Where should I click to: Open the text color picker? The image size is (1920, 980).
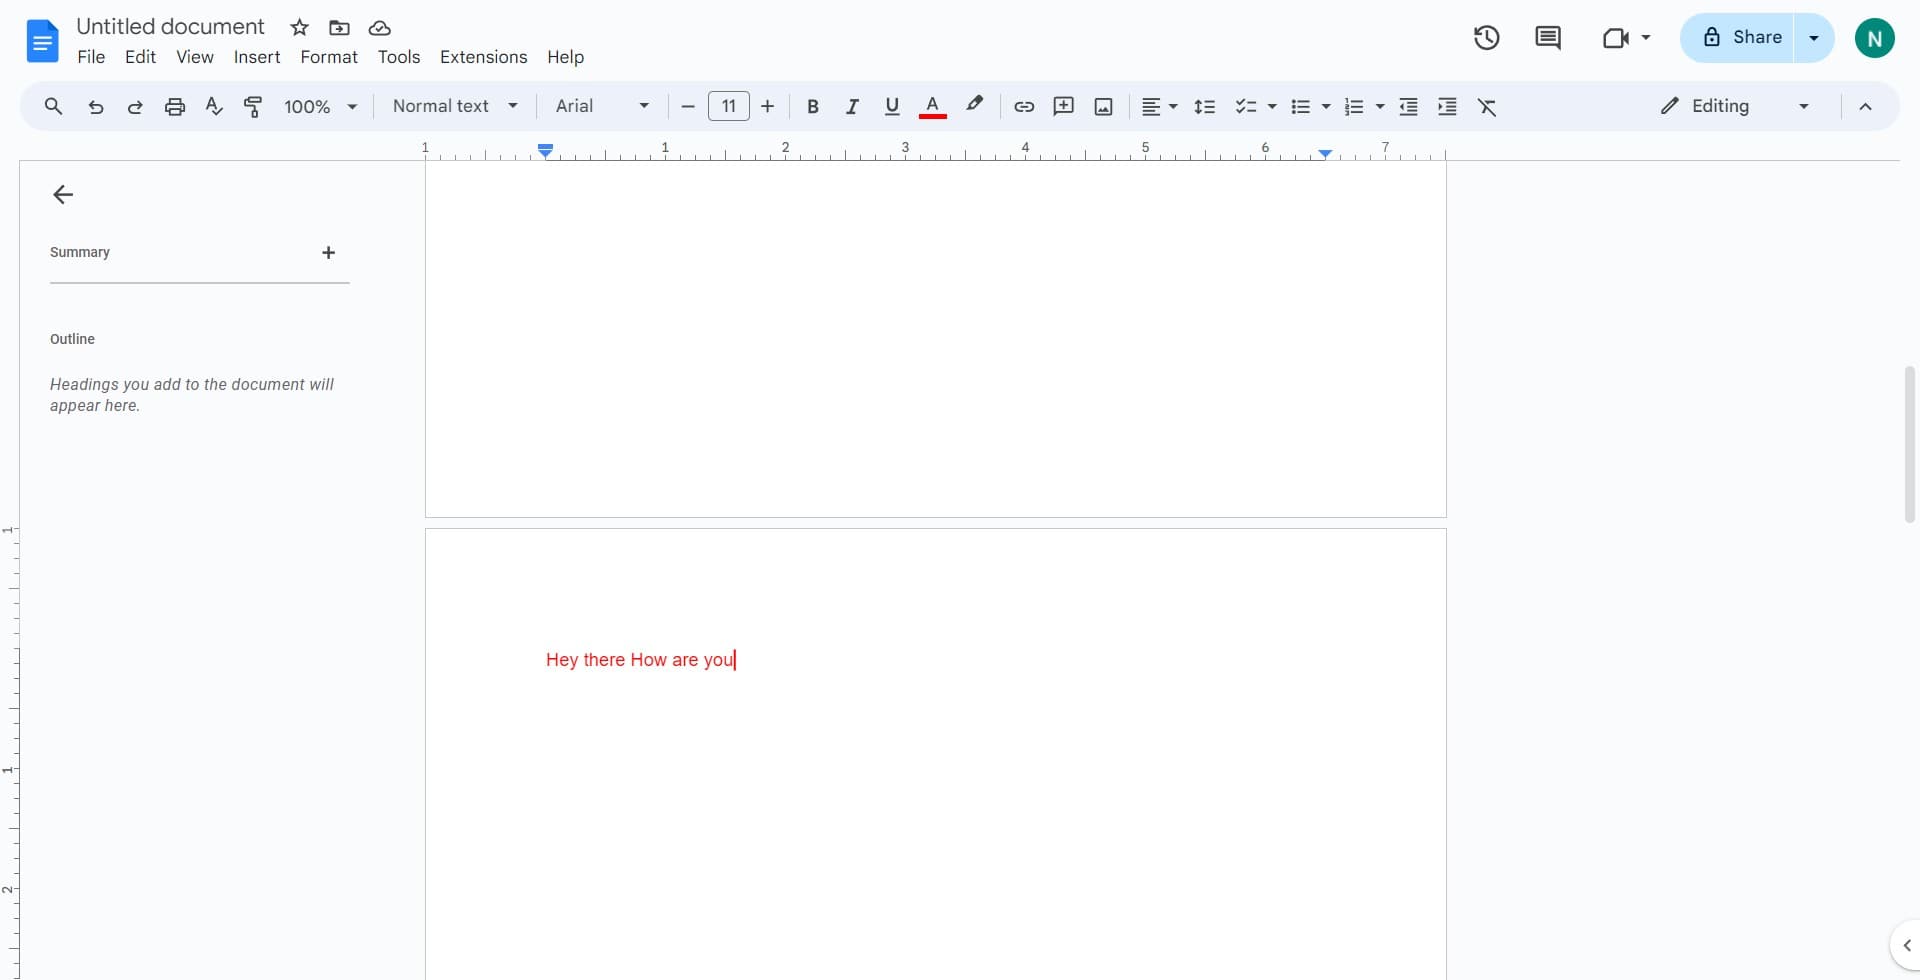(x=931, y=106)
